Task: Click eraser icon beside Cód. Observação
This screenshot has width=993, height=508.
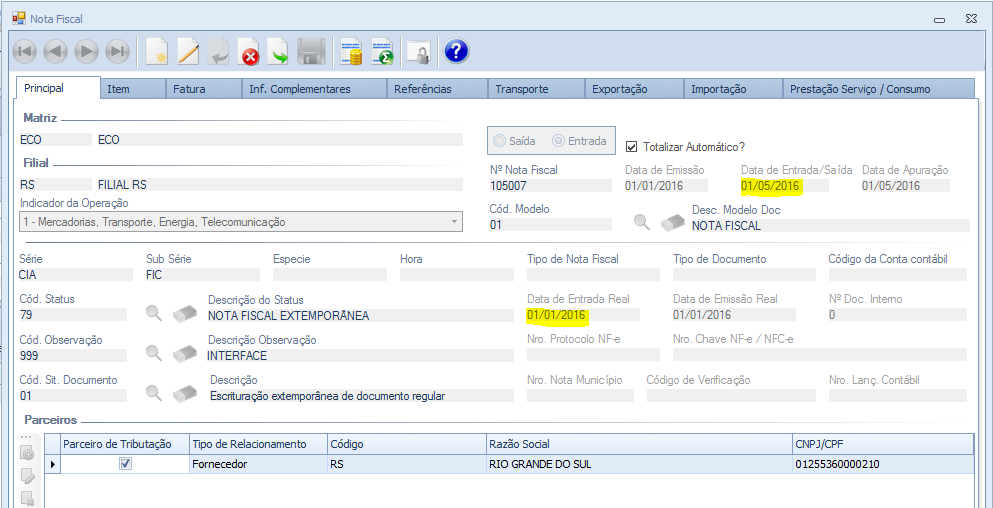Action: coord(185,353)
